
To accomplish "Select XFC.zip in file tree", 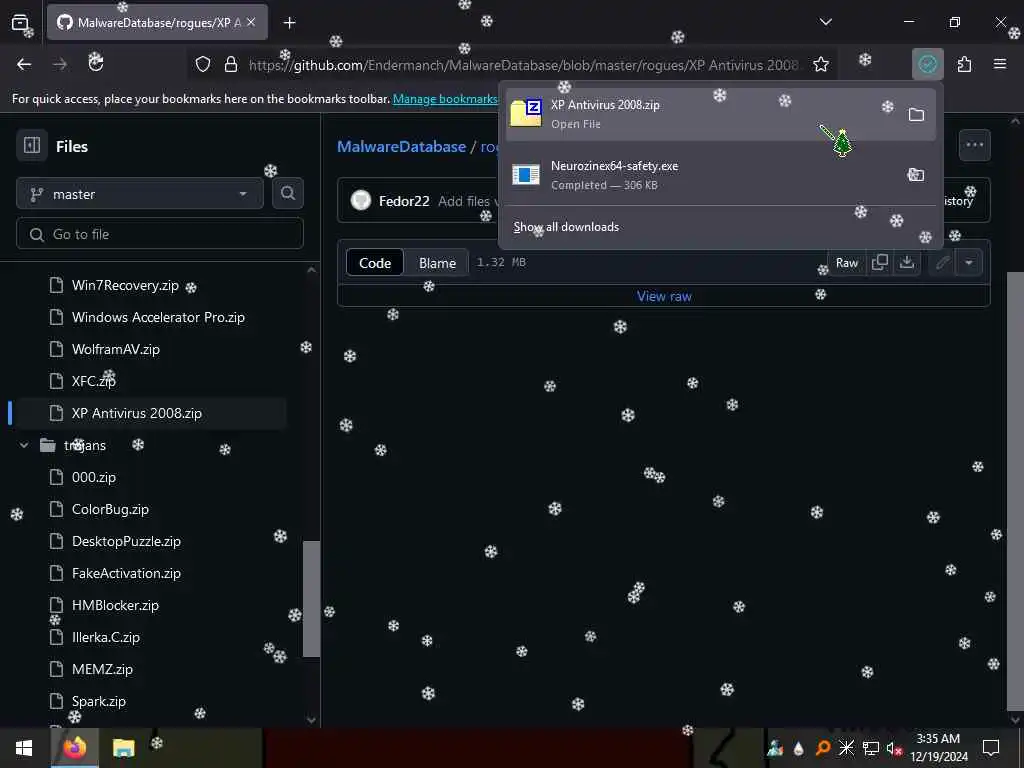I will 93,381.
